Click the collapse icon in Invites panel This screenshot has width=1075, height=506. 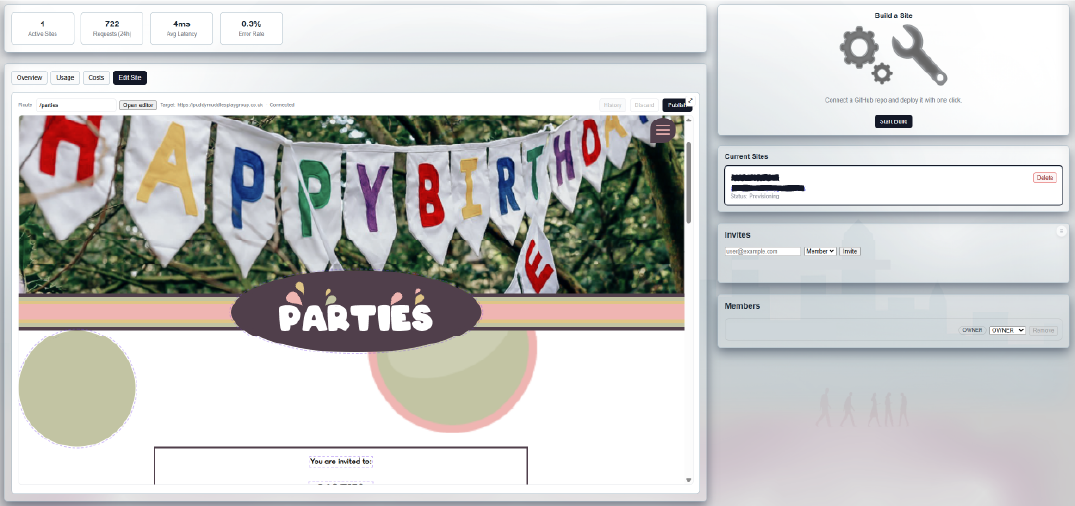(x=1061, y=231)
